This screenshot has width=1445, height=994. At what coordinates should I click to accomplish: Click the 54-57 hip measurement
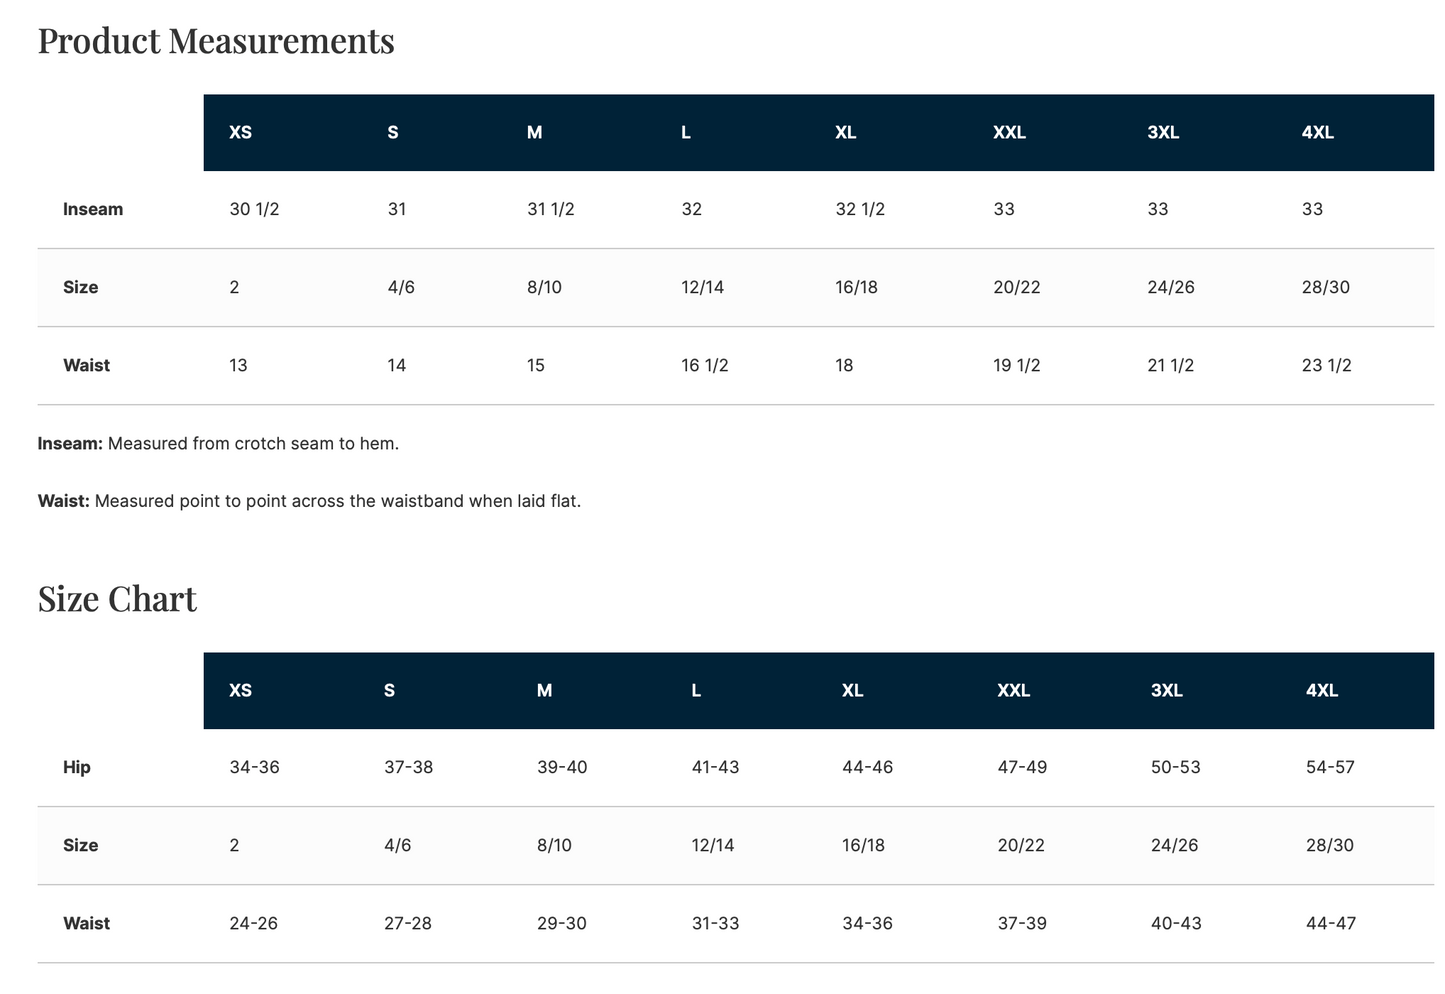click(x=1330, y=767)
